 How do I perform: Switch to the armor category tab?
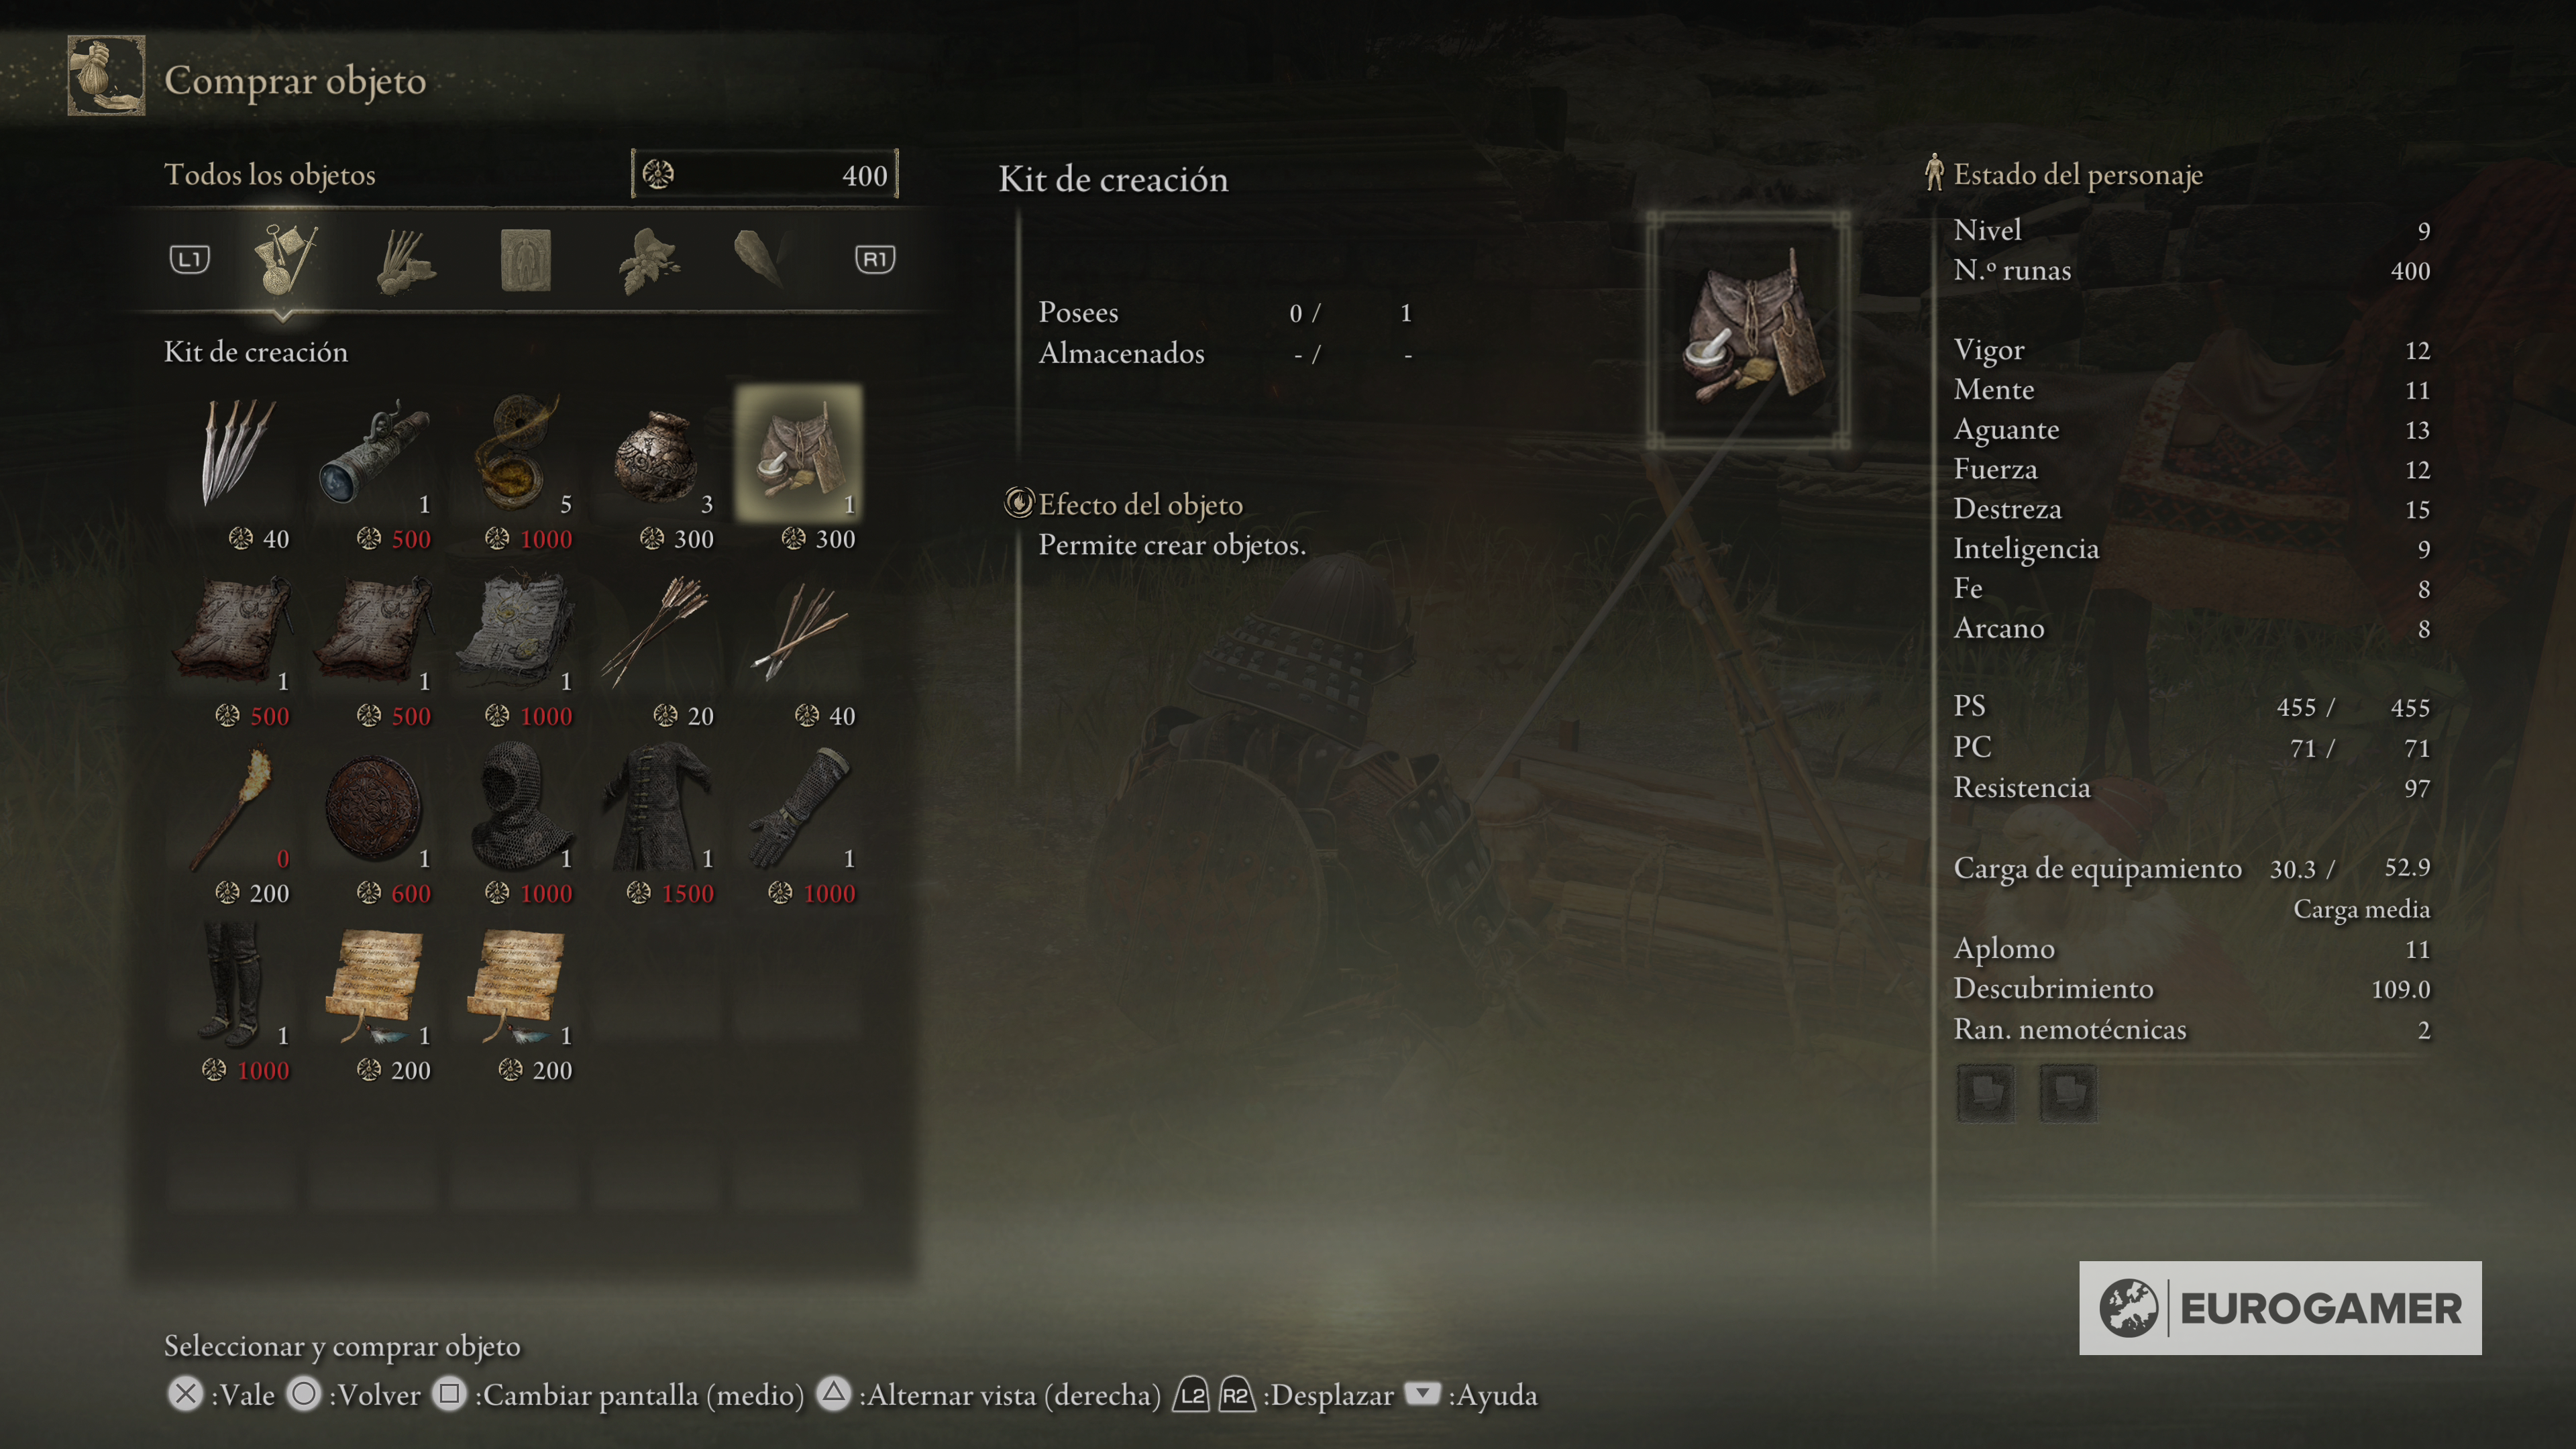pyautogui.click(x=525, y=260)
